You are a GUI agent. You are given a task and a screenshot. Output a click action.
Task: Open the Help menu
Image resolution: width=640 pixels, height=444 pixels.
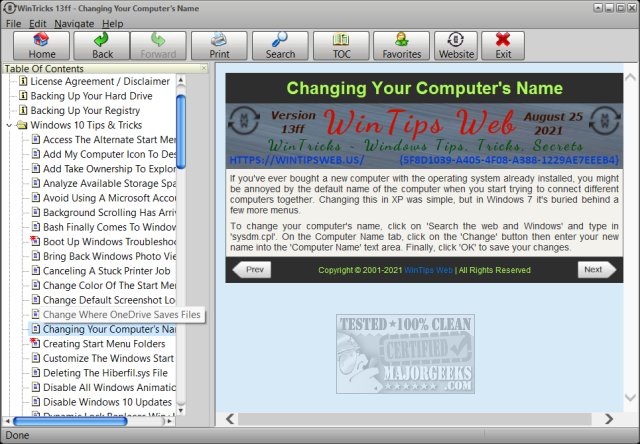point(112,24)
